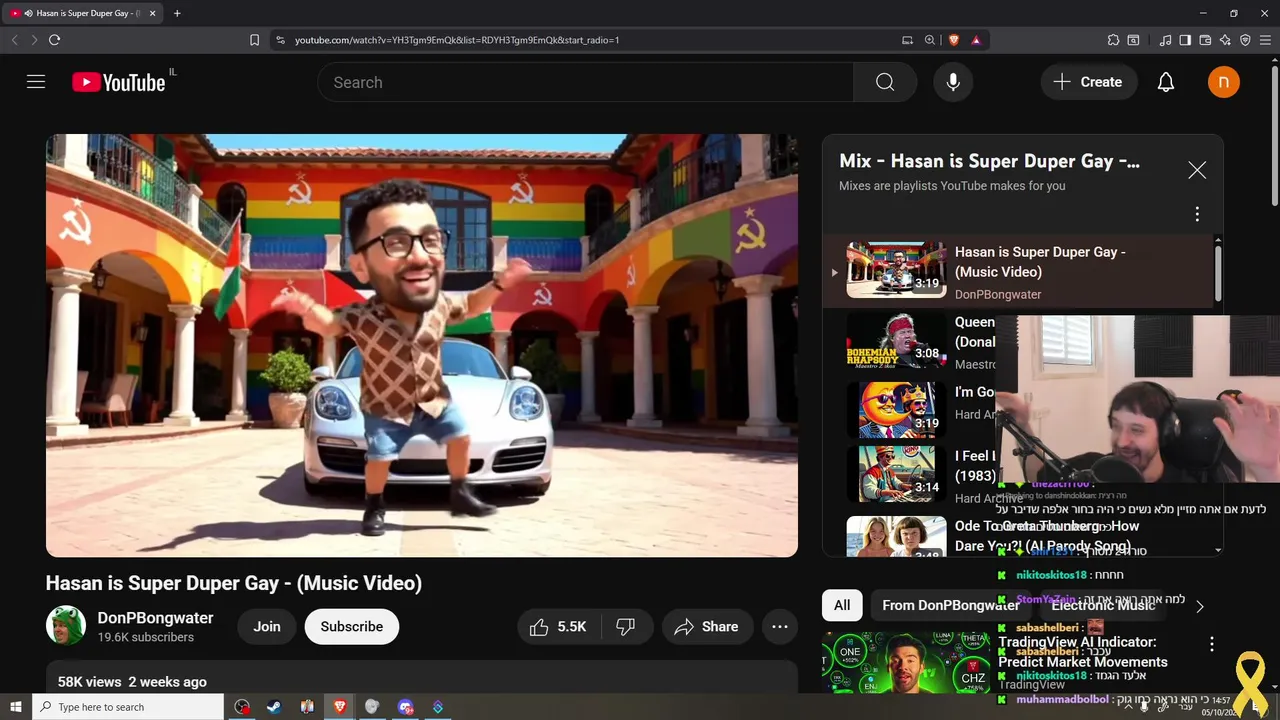The image size is (1280, 720).
Task: Subscribe to DonPBongwater channel
Action: pyautogui.click(x=351, y=626)
